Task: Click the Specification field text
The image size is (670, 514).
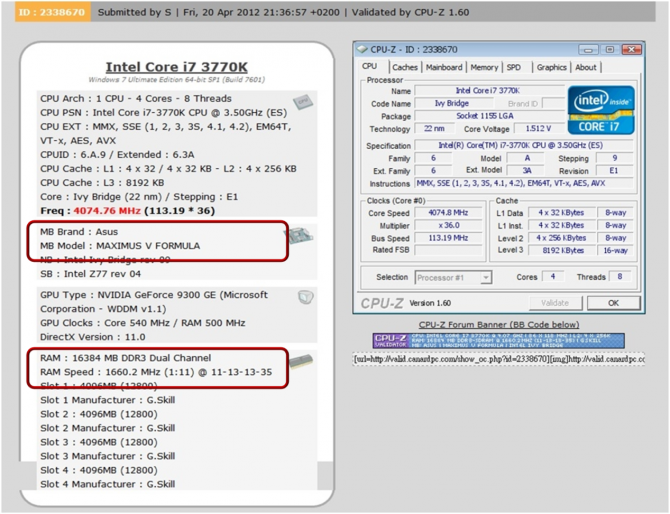Action: 524,145
